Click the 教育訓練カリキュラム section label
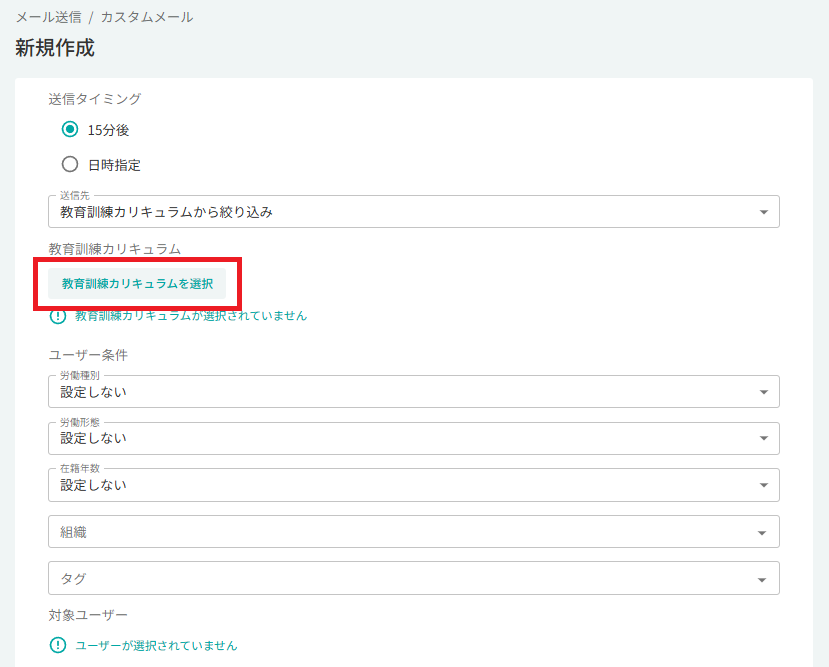 [x=114, y=249]
